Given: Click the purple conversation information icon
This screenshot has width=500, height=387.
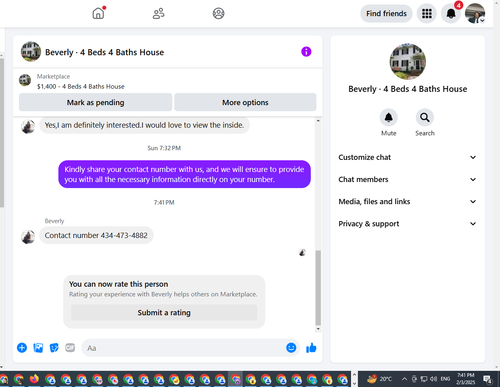Looking at the screenshot, I should [306, 52].
